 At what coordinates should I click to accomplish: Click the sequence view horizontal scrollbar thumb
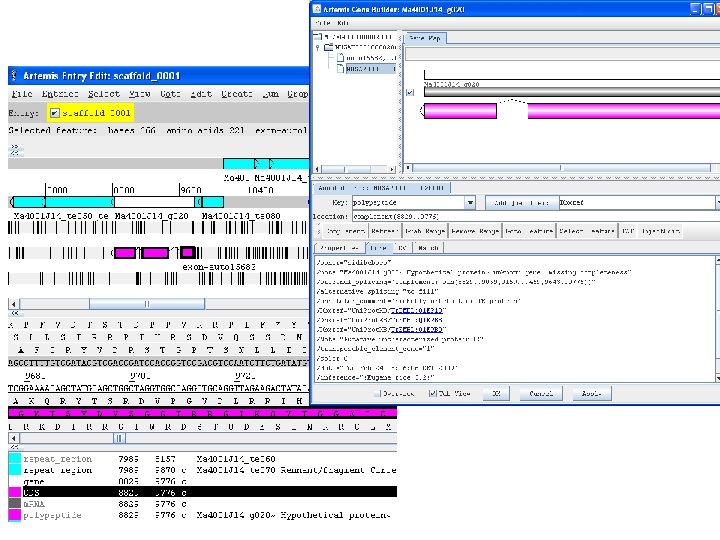click(119, 438)
